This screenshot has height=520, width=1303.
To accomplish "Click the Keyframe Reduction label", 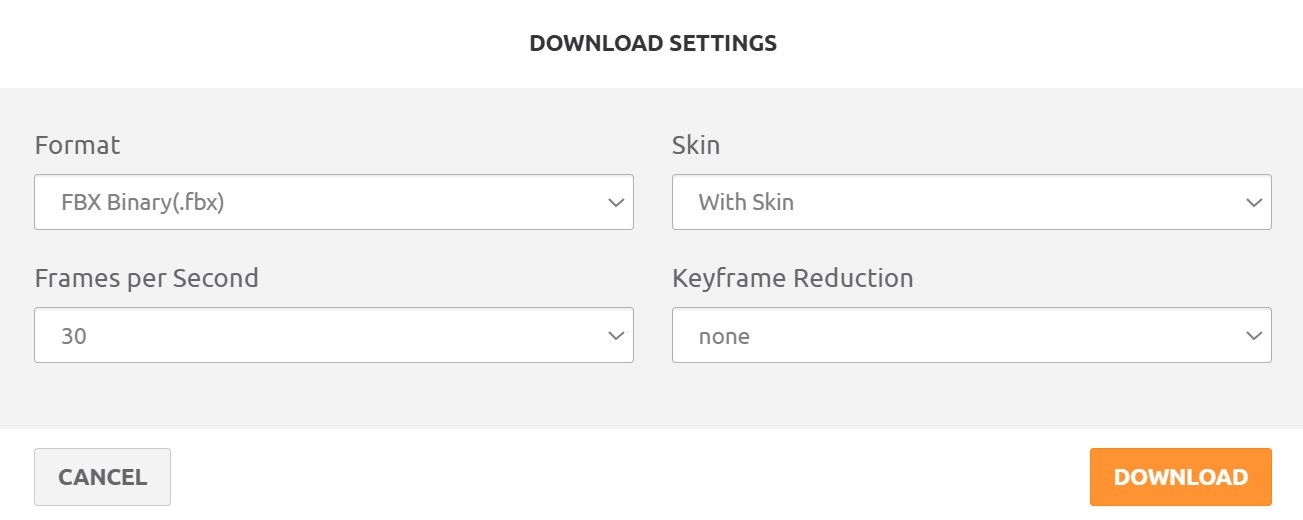I will coord(792,277).
